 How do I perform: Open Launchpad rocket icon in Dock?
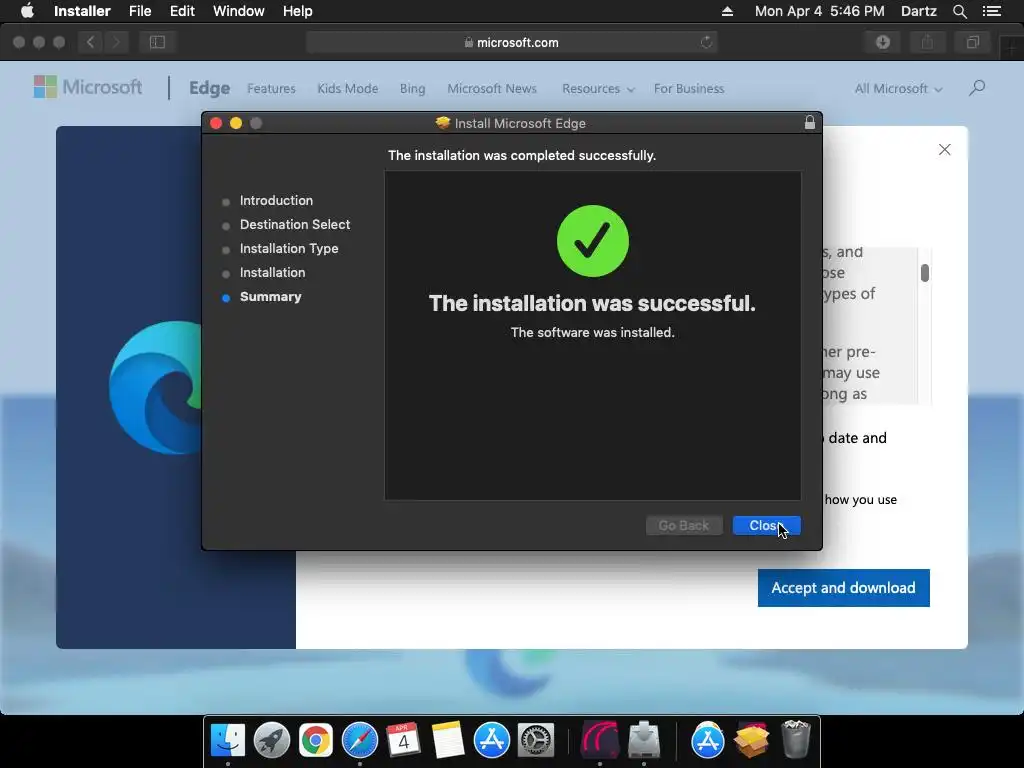coord(272,741)
